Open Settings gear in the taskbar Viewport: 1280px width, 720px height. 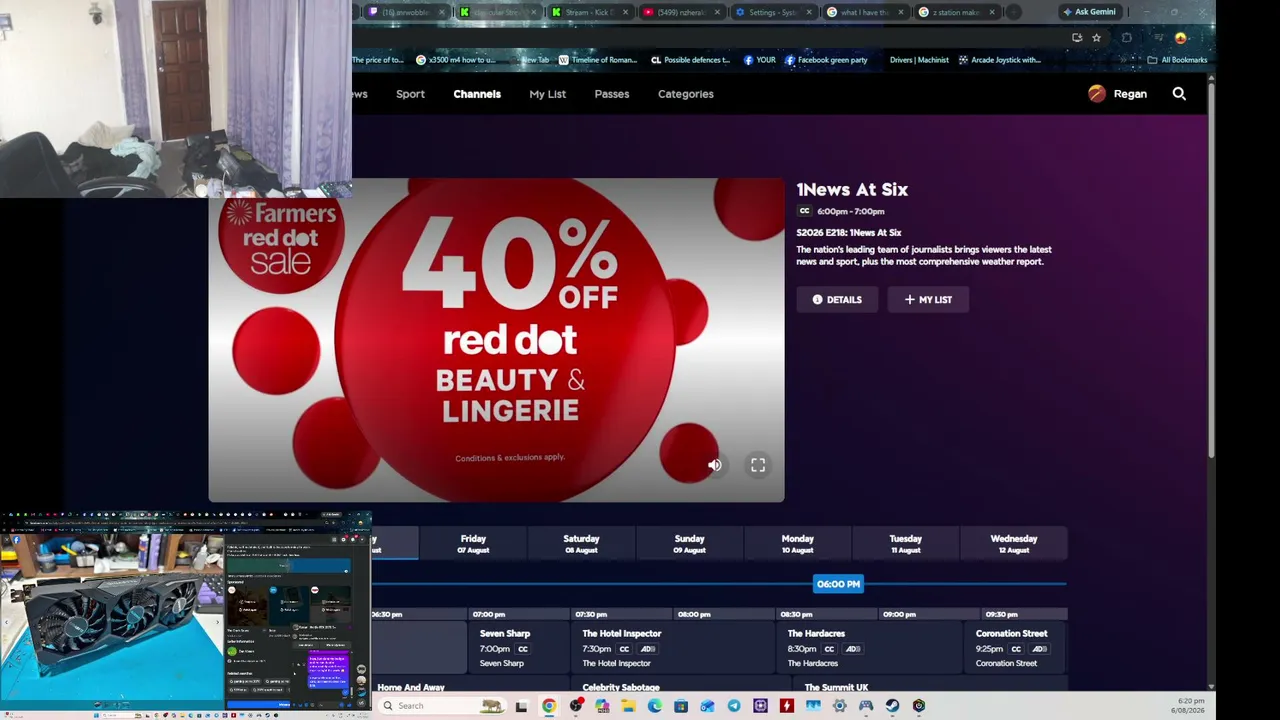(839, 706)
